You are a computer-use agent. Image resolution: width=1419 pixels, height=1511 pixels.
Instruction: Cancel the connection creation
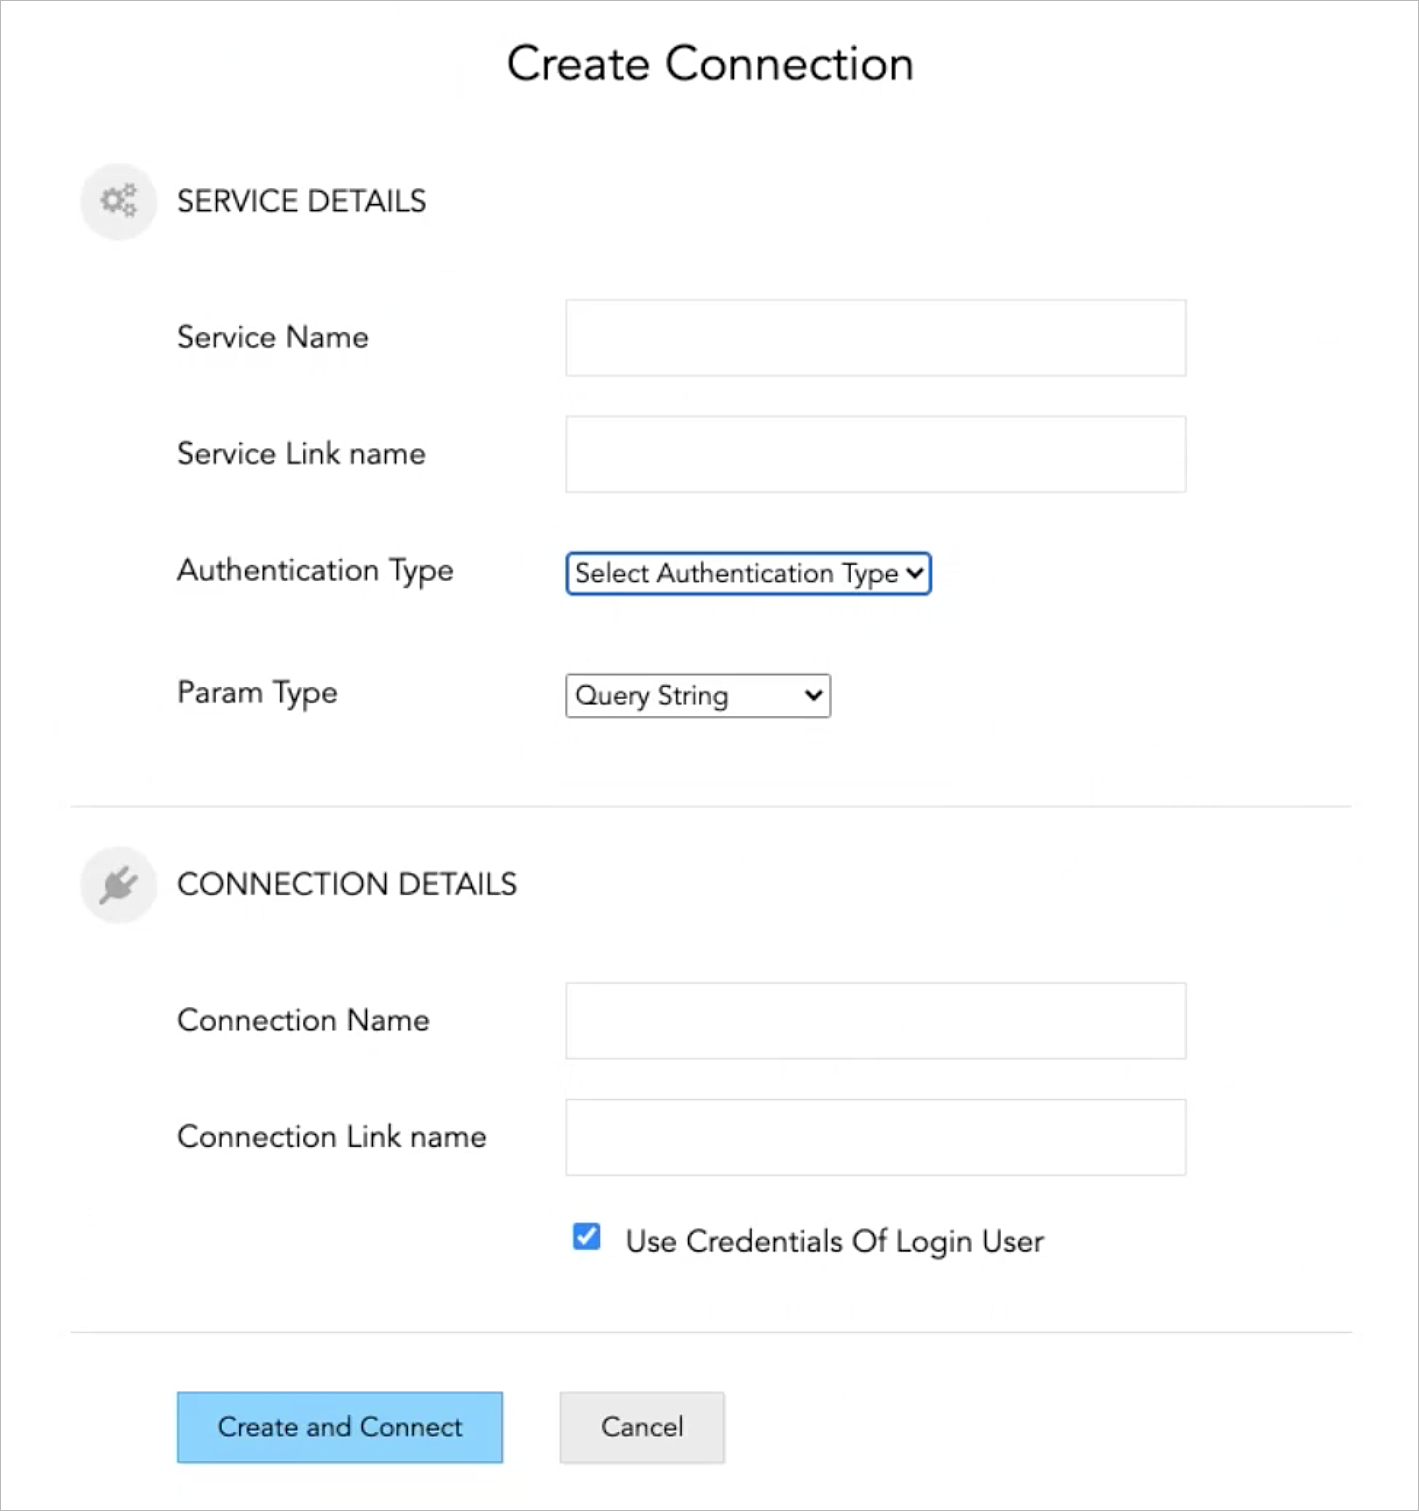coord(642,1427)
